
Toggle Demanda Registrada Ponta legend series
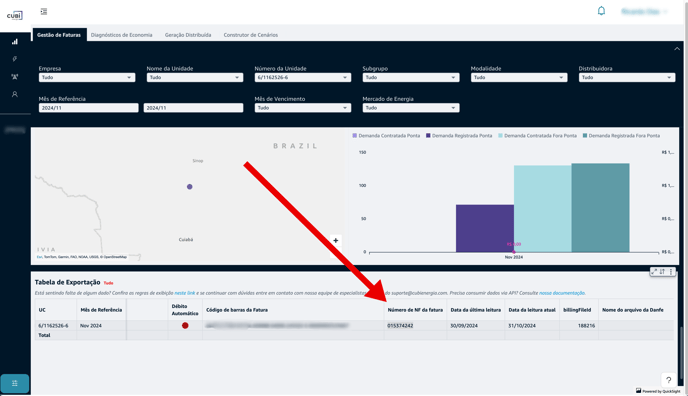[459, 136]
